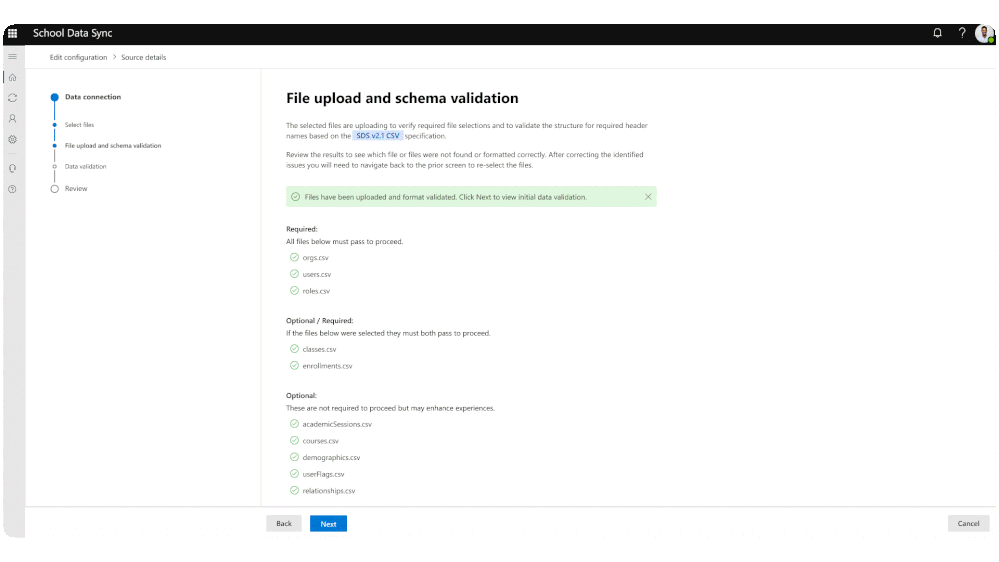999x562 pixels.
Task: Click the question mark help icon
Action: pyautogui.click(x=962, y=33)
